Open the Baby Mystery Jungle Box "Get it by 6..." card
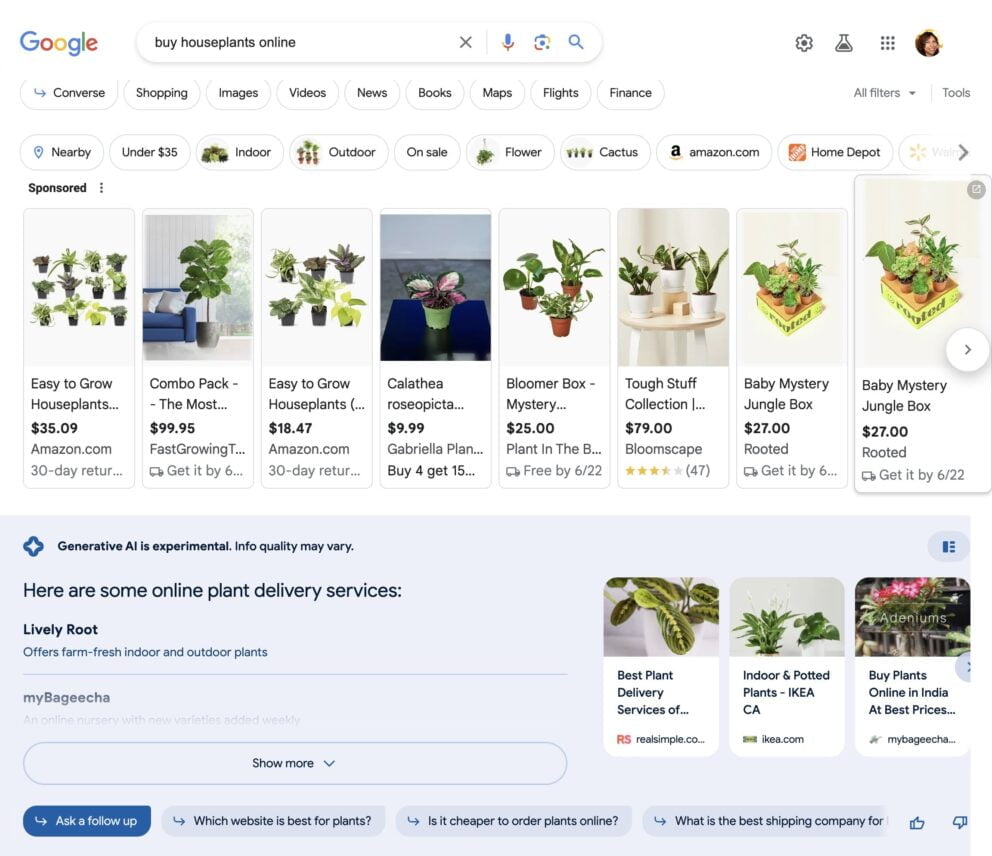Screen dimensions: 992x856 coord(792,349)
